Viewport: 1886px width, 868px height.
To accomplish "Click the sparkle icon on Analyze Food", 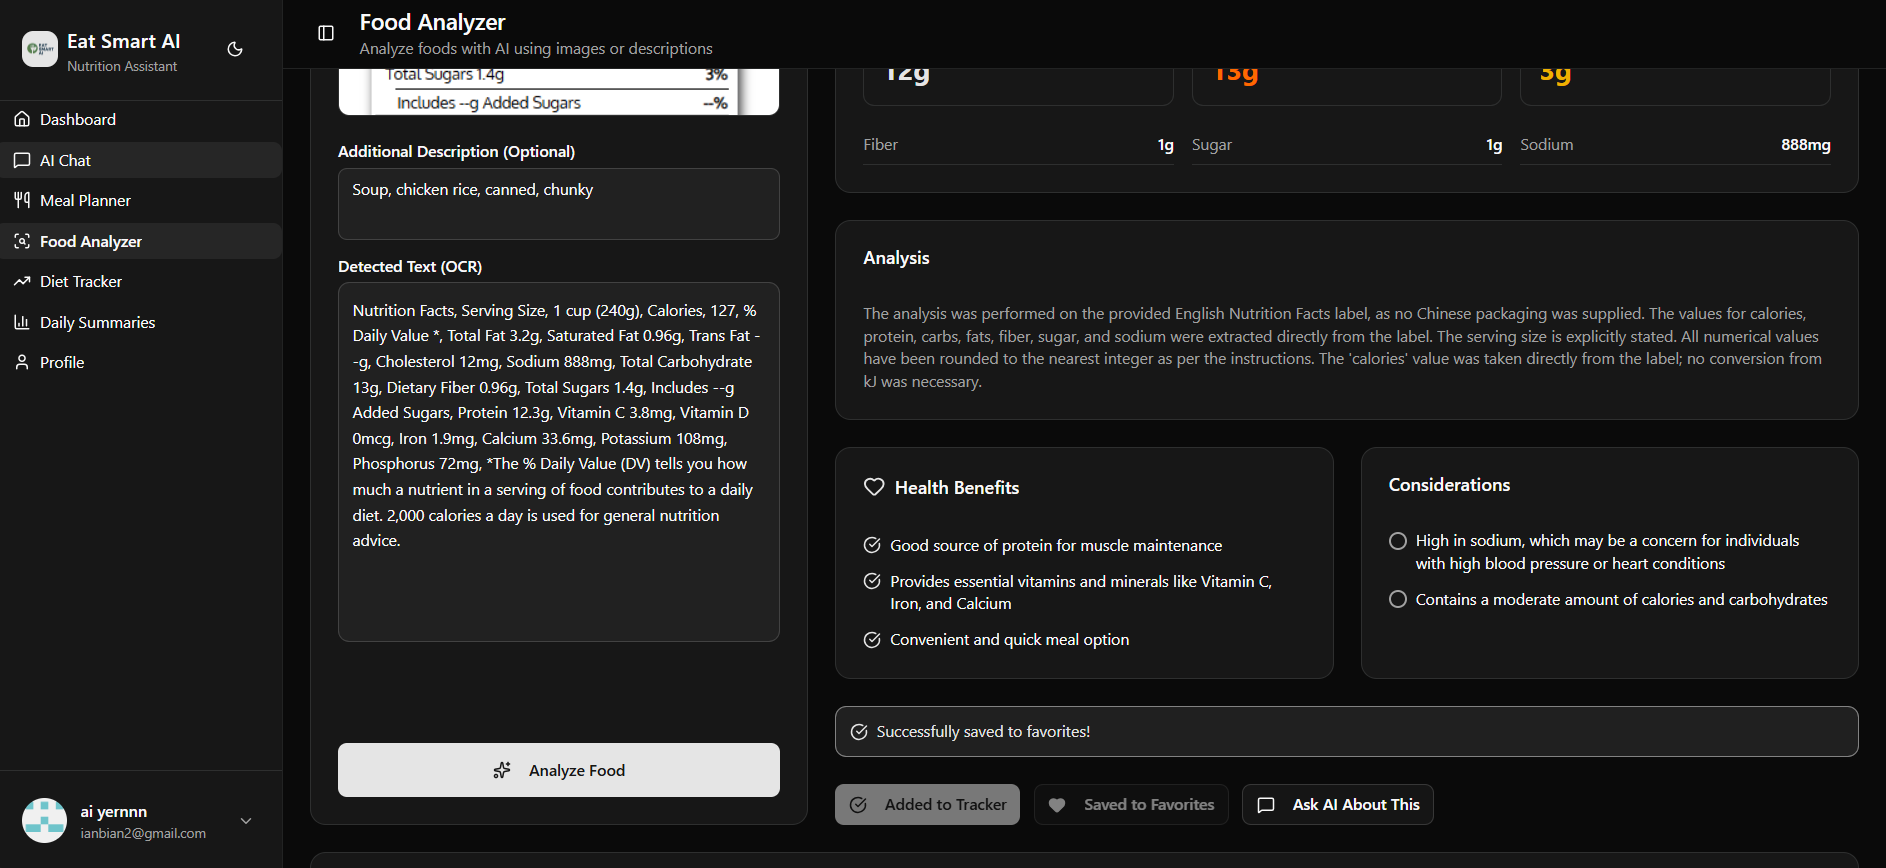I will point(502,770).
